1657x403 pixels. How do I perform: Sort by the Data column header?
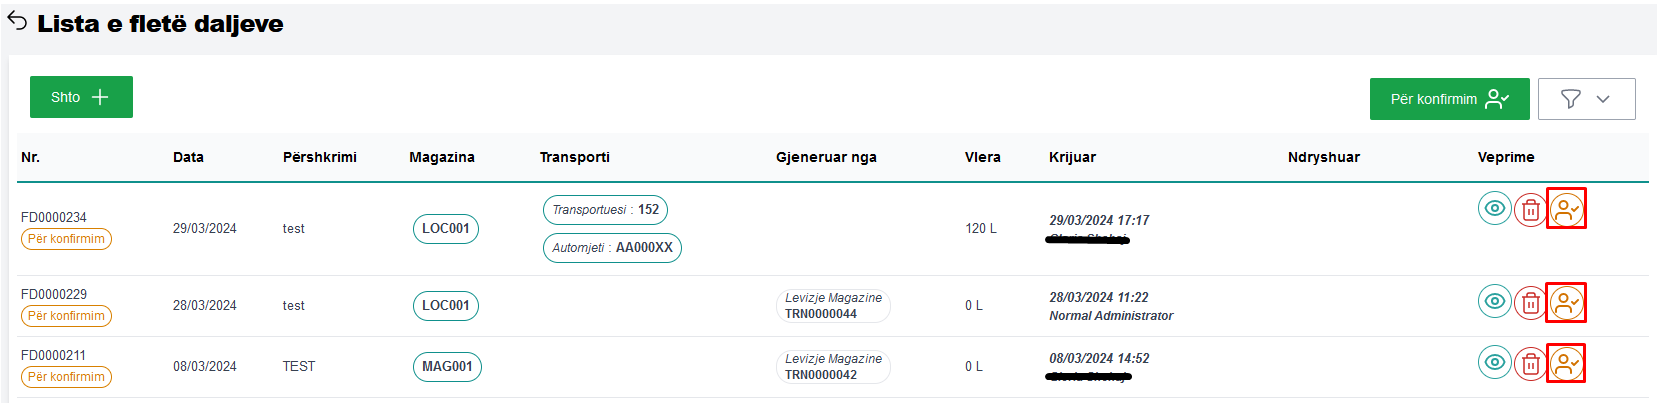coord(188,157)
